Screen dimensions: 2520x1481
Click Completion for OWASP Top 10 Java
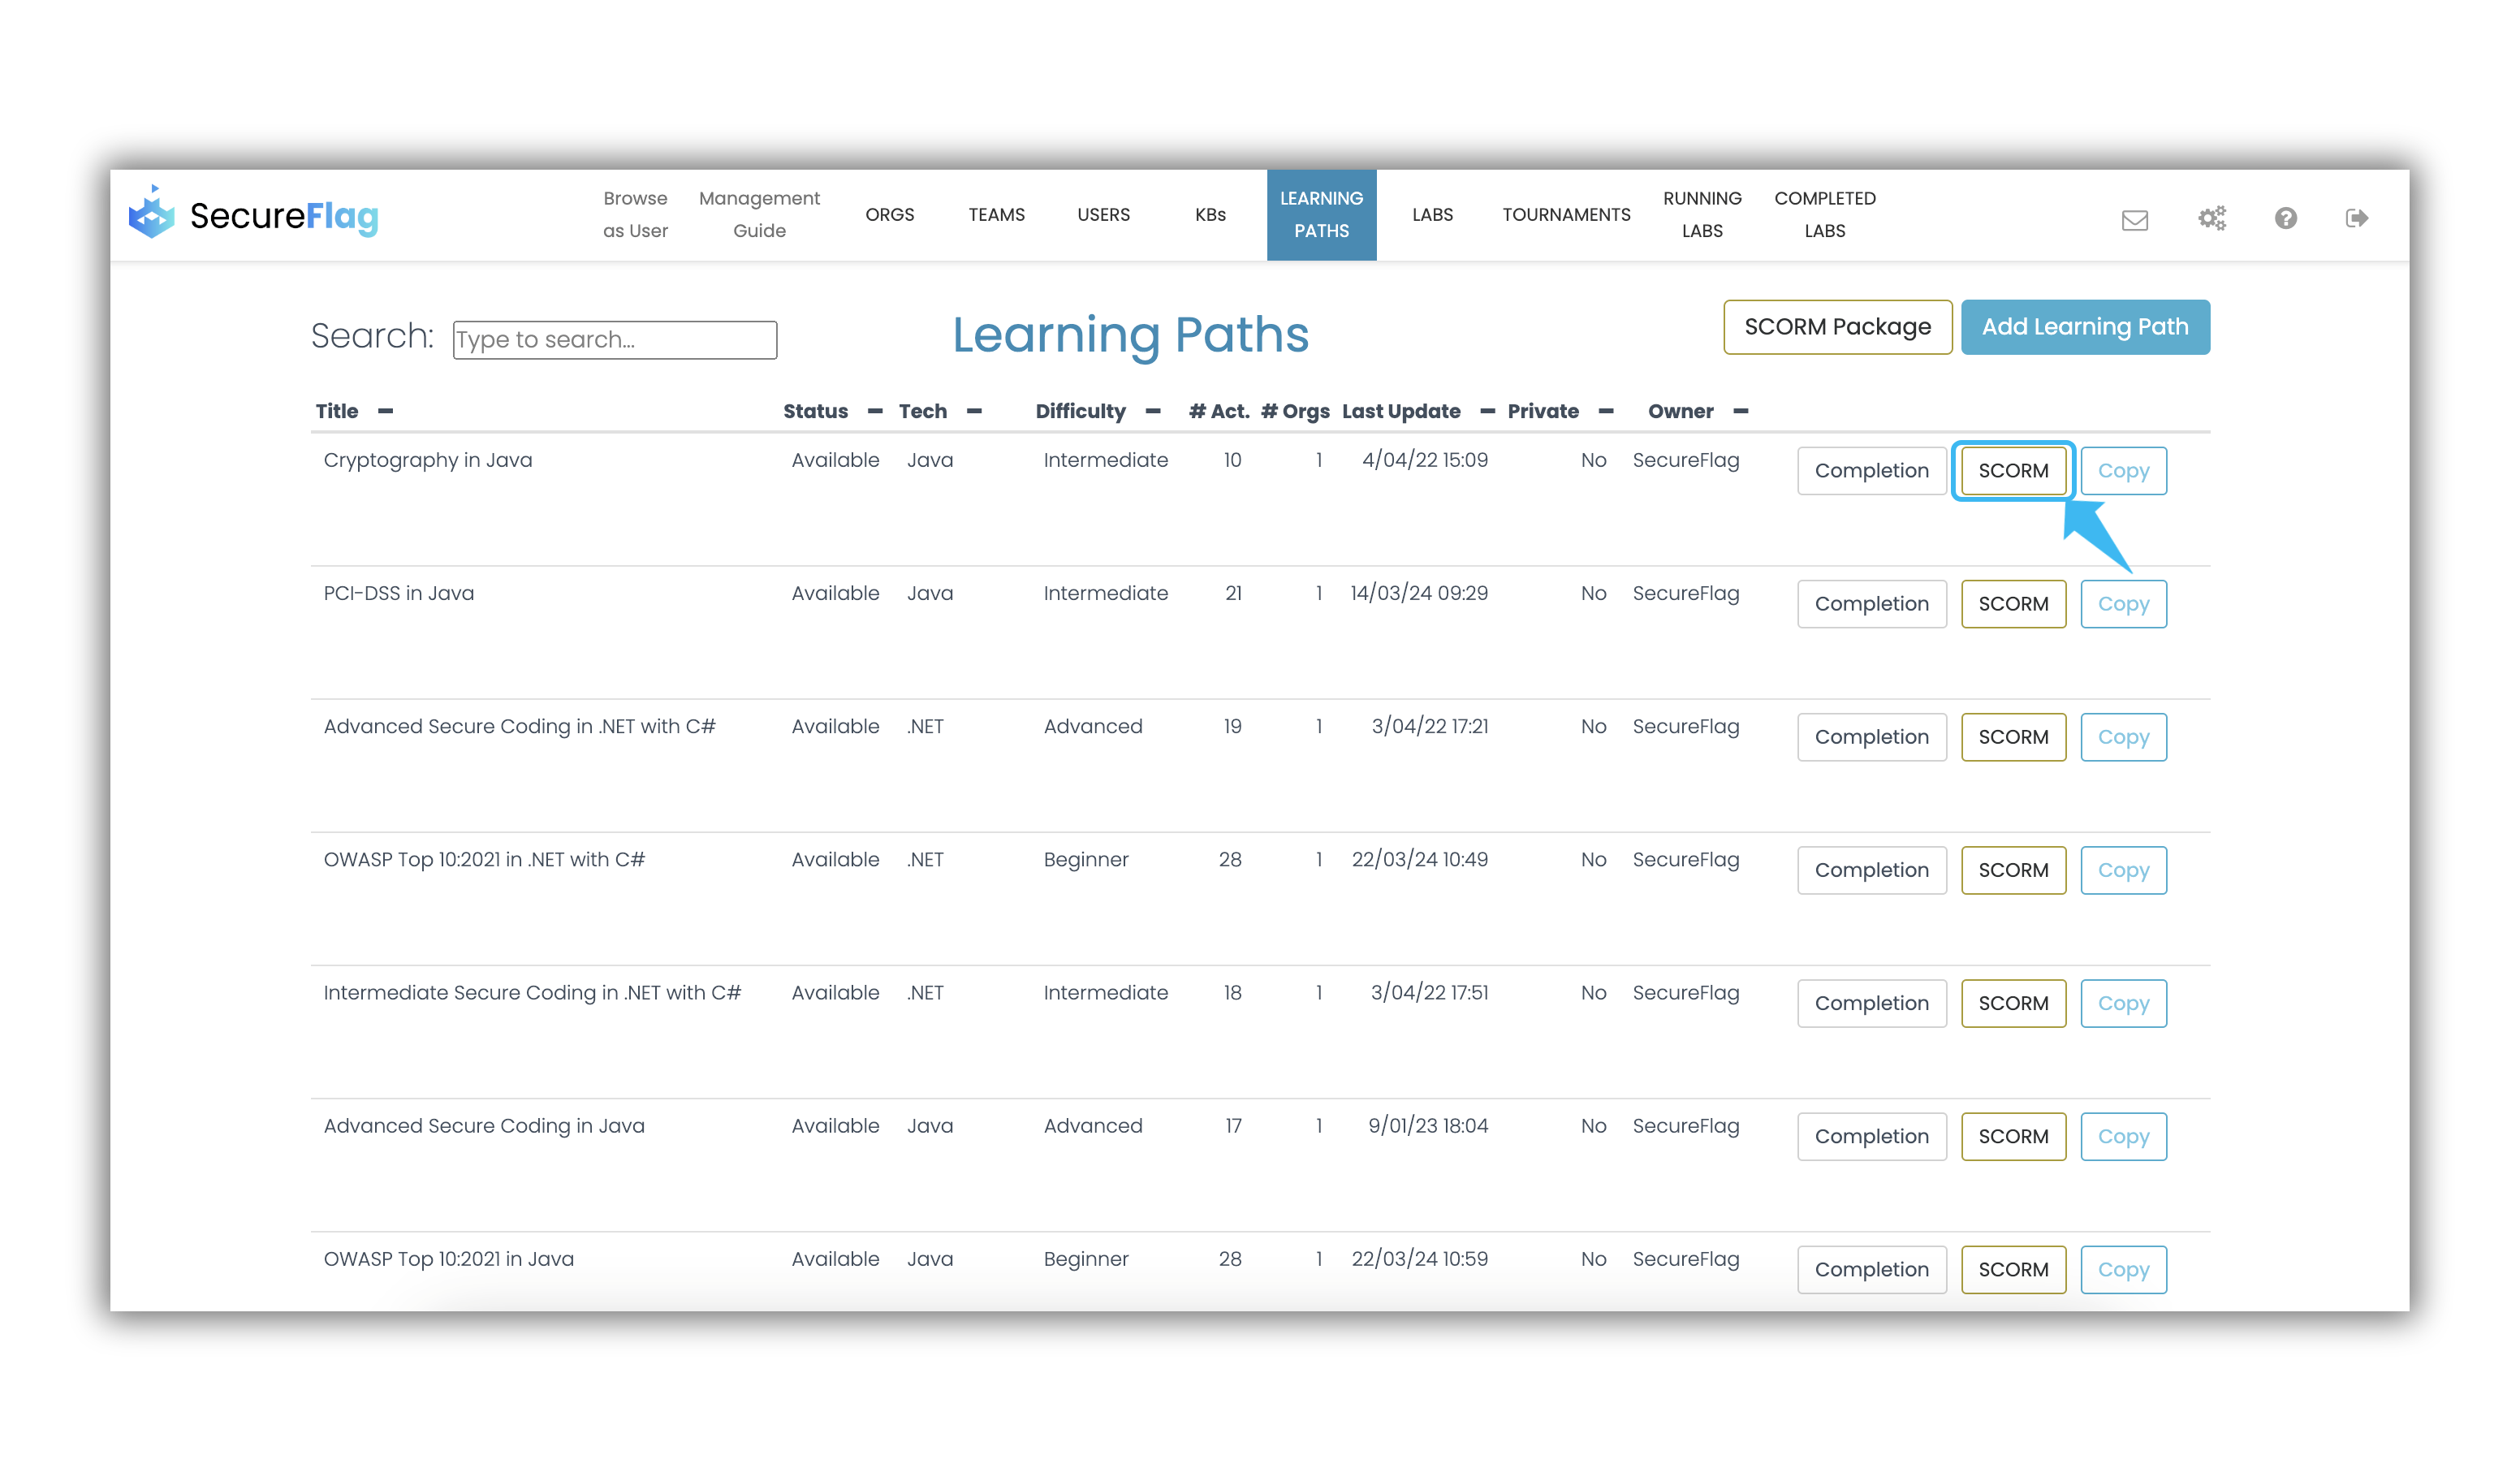[x=1871, y=1269]
